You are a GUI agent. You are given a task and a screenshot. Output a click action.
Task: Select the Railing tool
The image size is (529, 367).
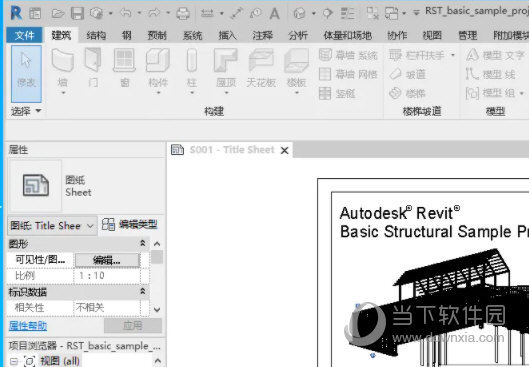(417, 55)
